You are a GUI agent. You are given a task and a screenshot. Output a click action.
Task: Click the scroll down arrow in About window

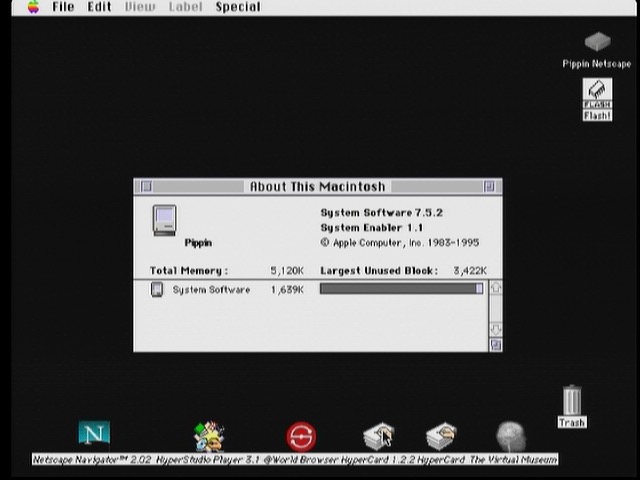click(496, 329)
